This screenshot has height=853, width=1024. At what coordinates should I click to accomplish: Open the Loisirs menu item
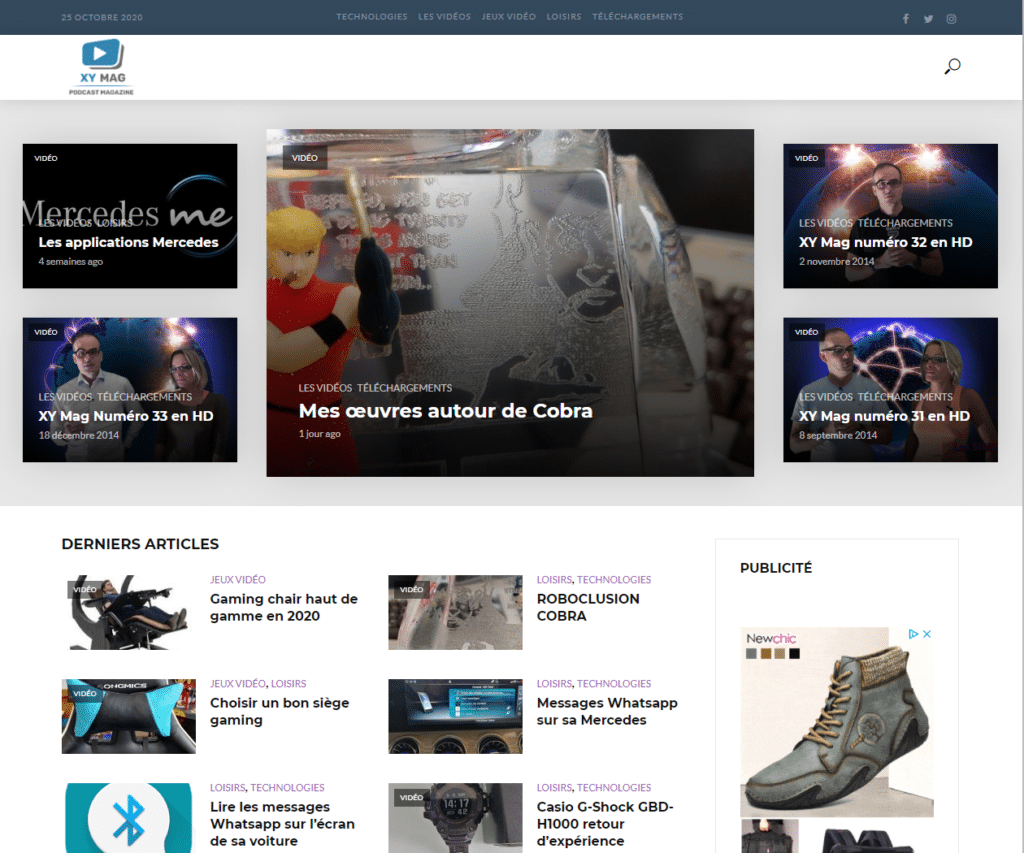(x=564, y=17)
